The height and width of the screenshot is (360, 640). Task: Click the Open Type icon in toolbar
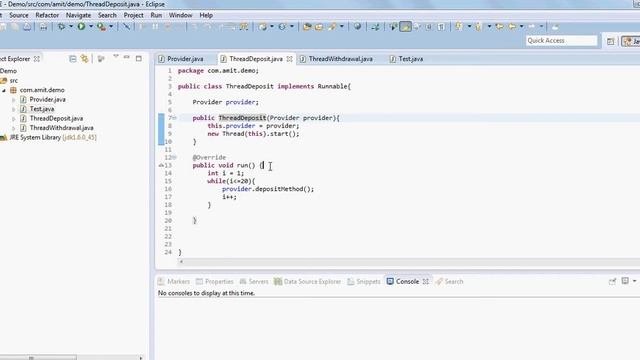(x=307, y=27)
